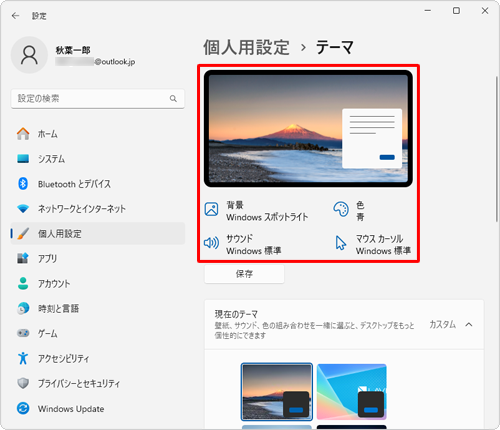Click the back arrow in the title bar
The height and width of the screenshot is (430, 500).
pos(15,16)
